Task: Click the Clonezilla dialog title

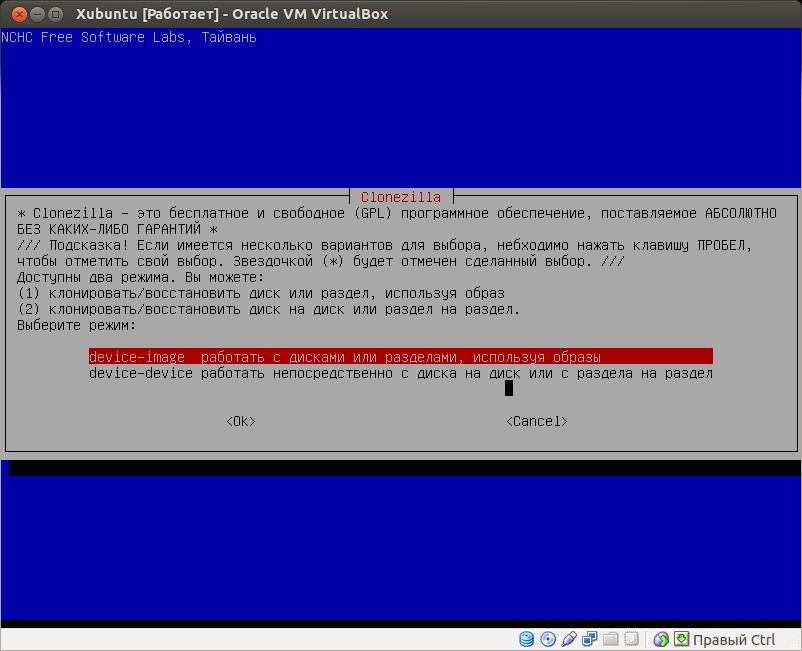Action: 400,197
